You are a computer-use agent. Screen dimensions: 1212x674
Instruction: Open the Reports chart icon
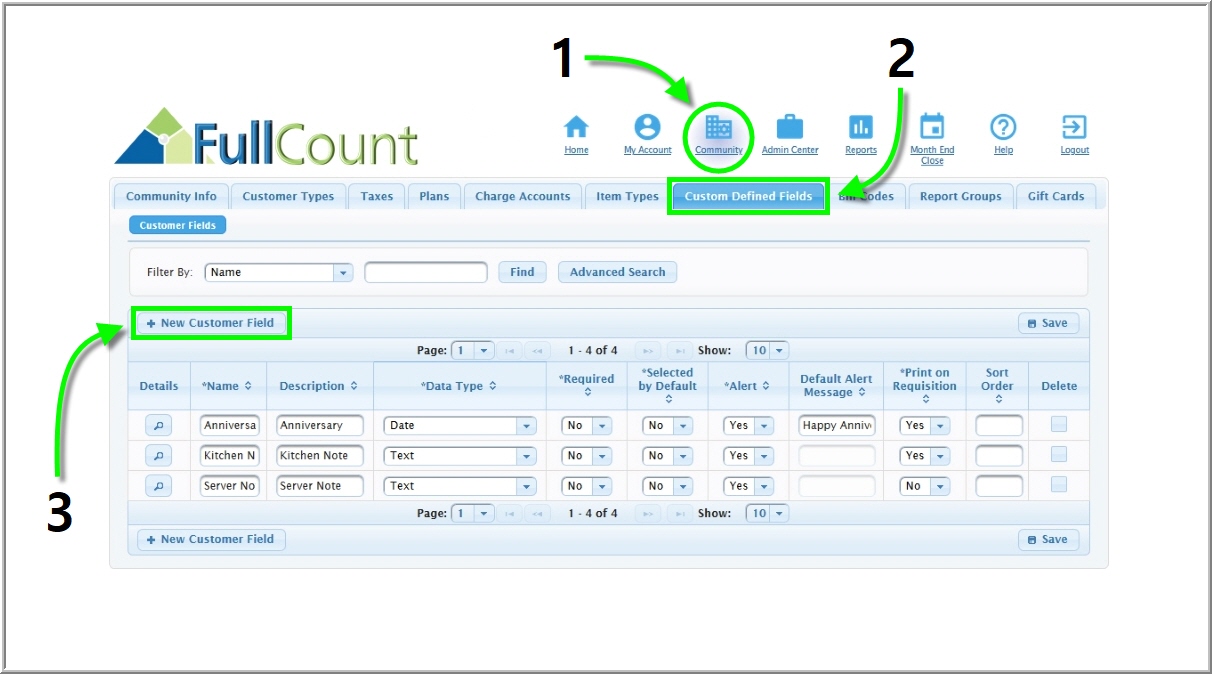tap(860, 128)
